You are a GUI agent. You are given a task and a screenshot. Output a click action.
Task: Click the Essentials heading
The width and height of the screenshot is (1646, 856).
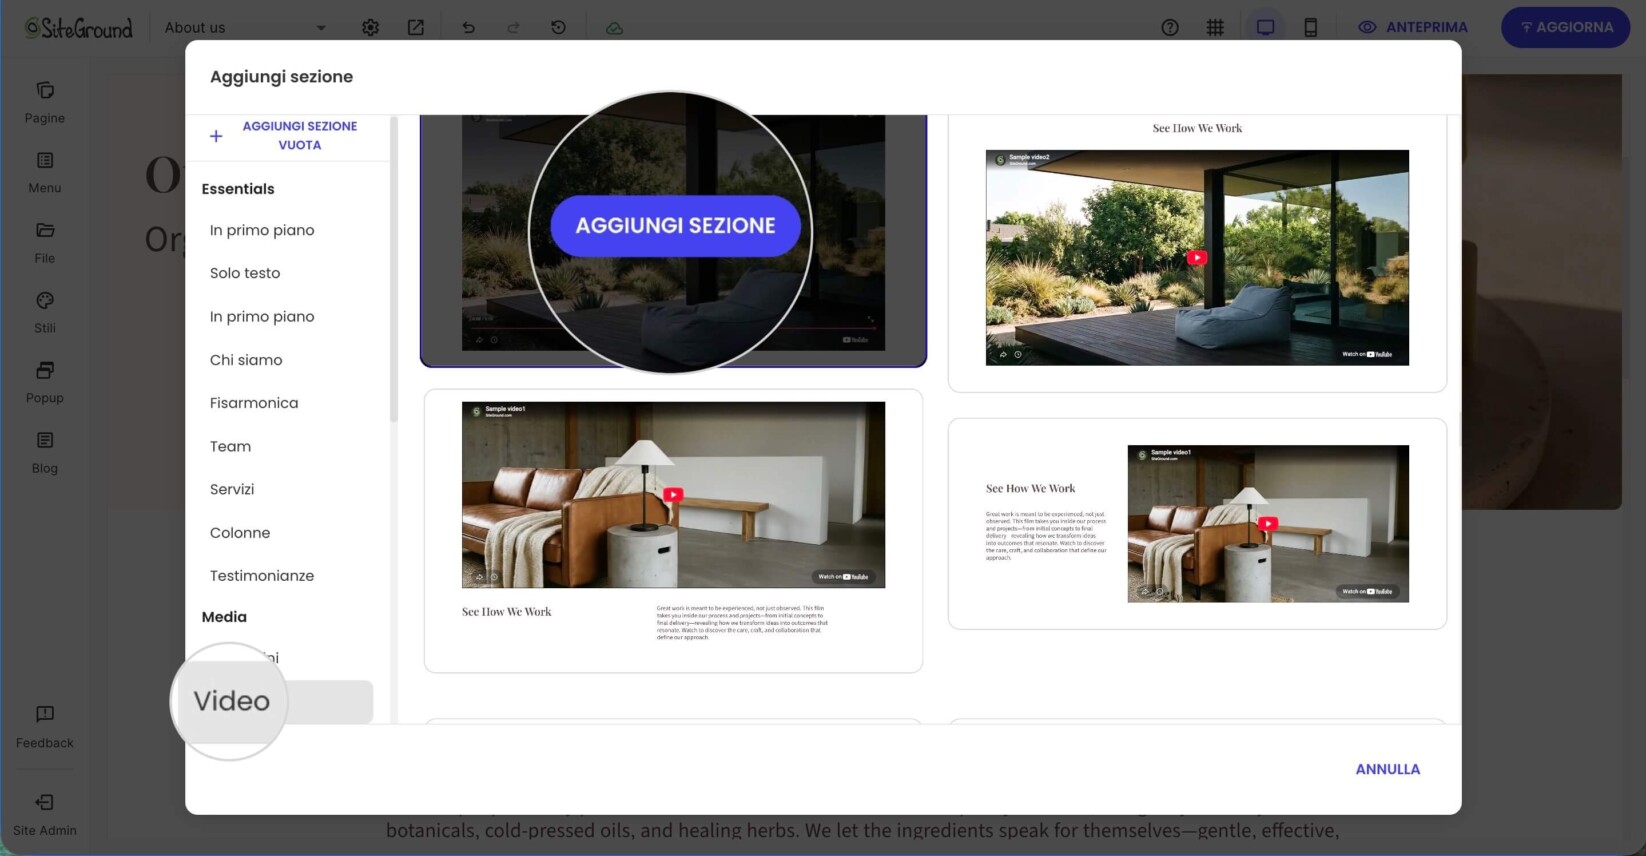(238, 189)
